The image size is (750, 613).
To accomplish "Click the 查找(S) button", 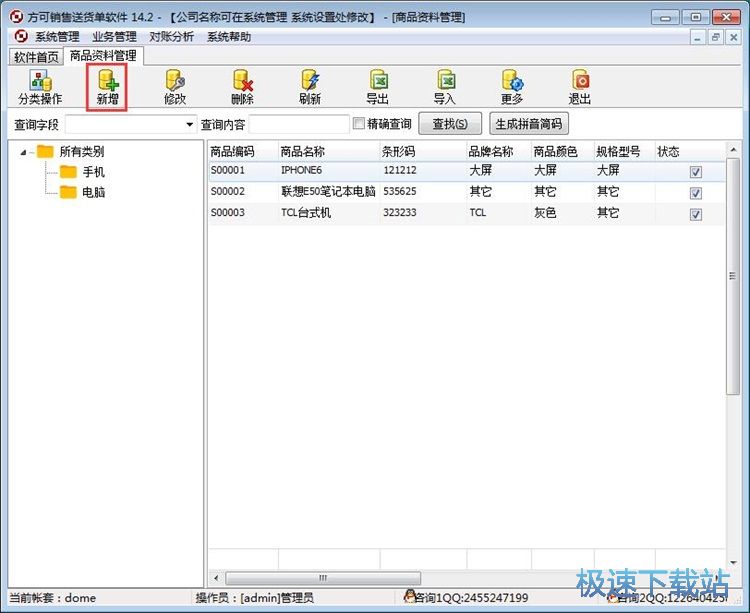I will 450,124.
